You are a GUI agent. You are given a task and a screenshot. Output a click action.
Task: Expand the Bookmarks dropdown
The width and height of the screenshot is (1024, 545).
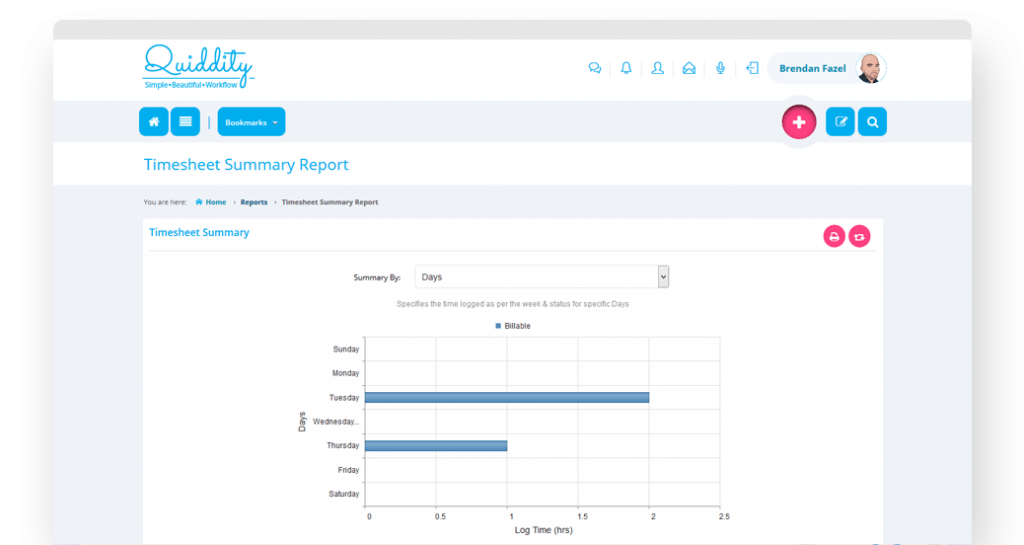pyautogui.click(x=251, y=122)
